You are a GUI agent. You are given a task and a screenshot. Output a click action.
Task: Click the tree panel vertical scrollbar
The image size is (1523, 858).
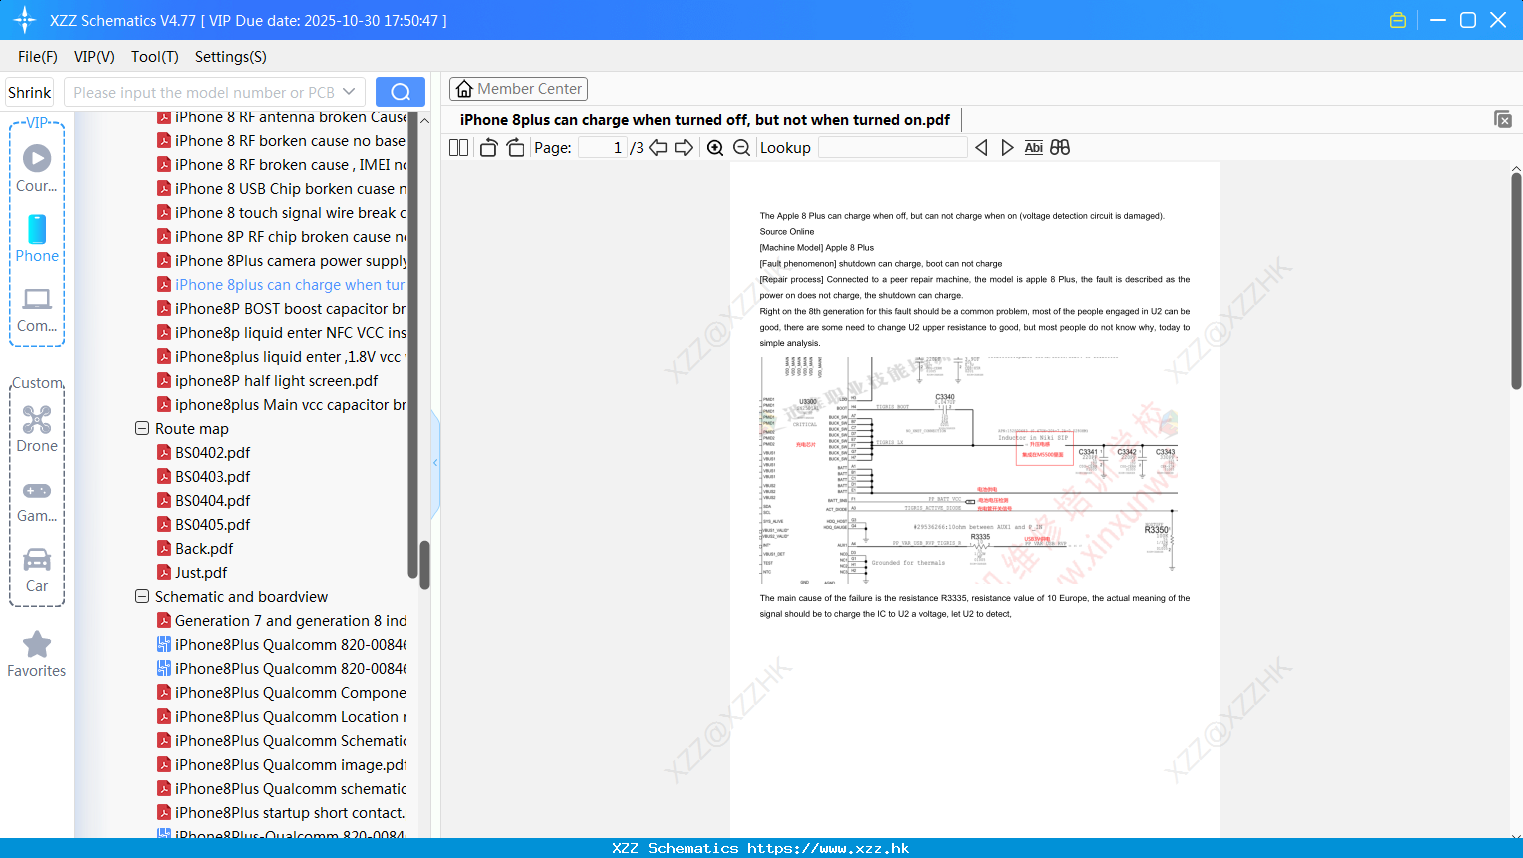424,565
